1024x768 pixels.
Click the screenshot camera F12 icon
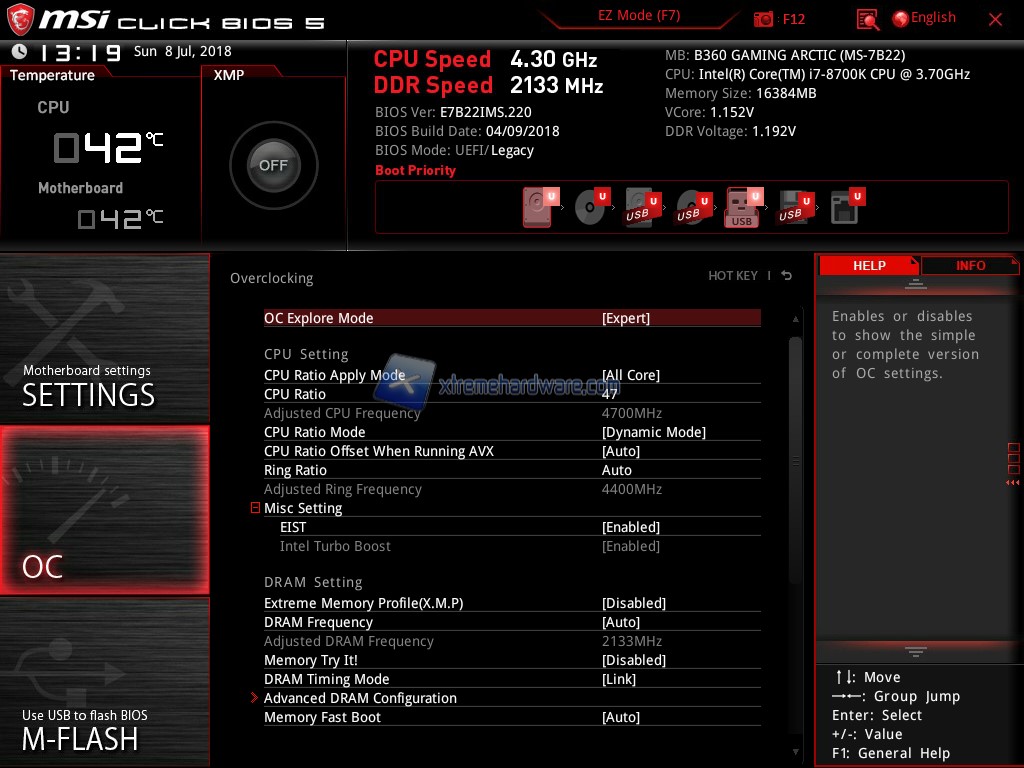pyautogui.click(x=764, y=19)
